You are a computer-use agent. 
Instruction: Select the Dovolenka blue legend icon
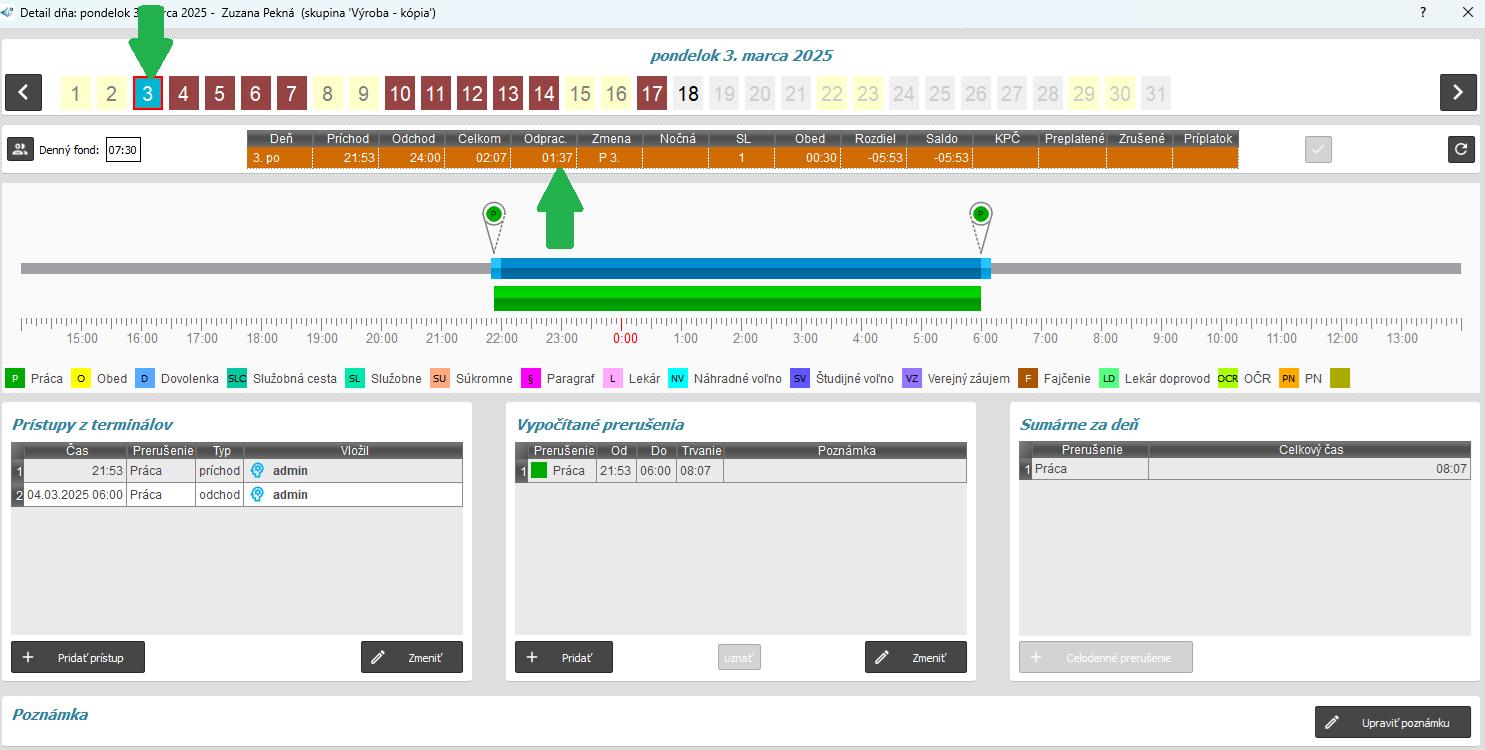[145, 379]
